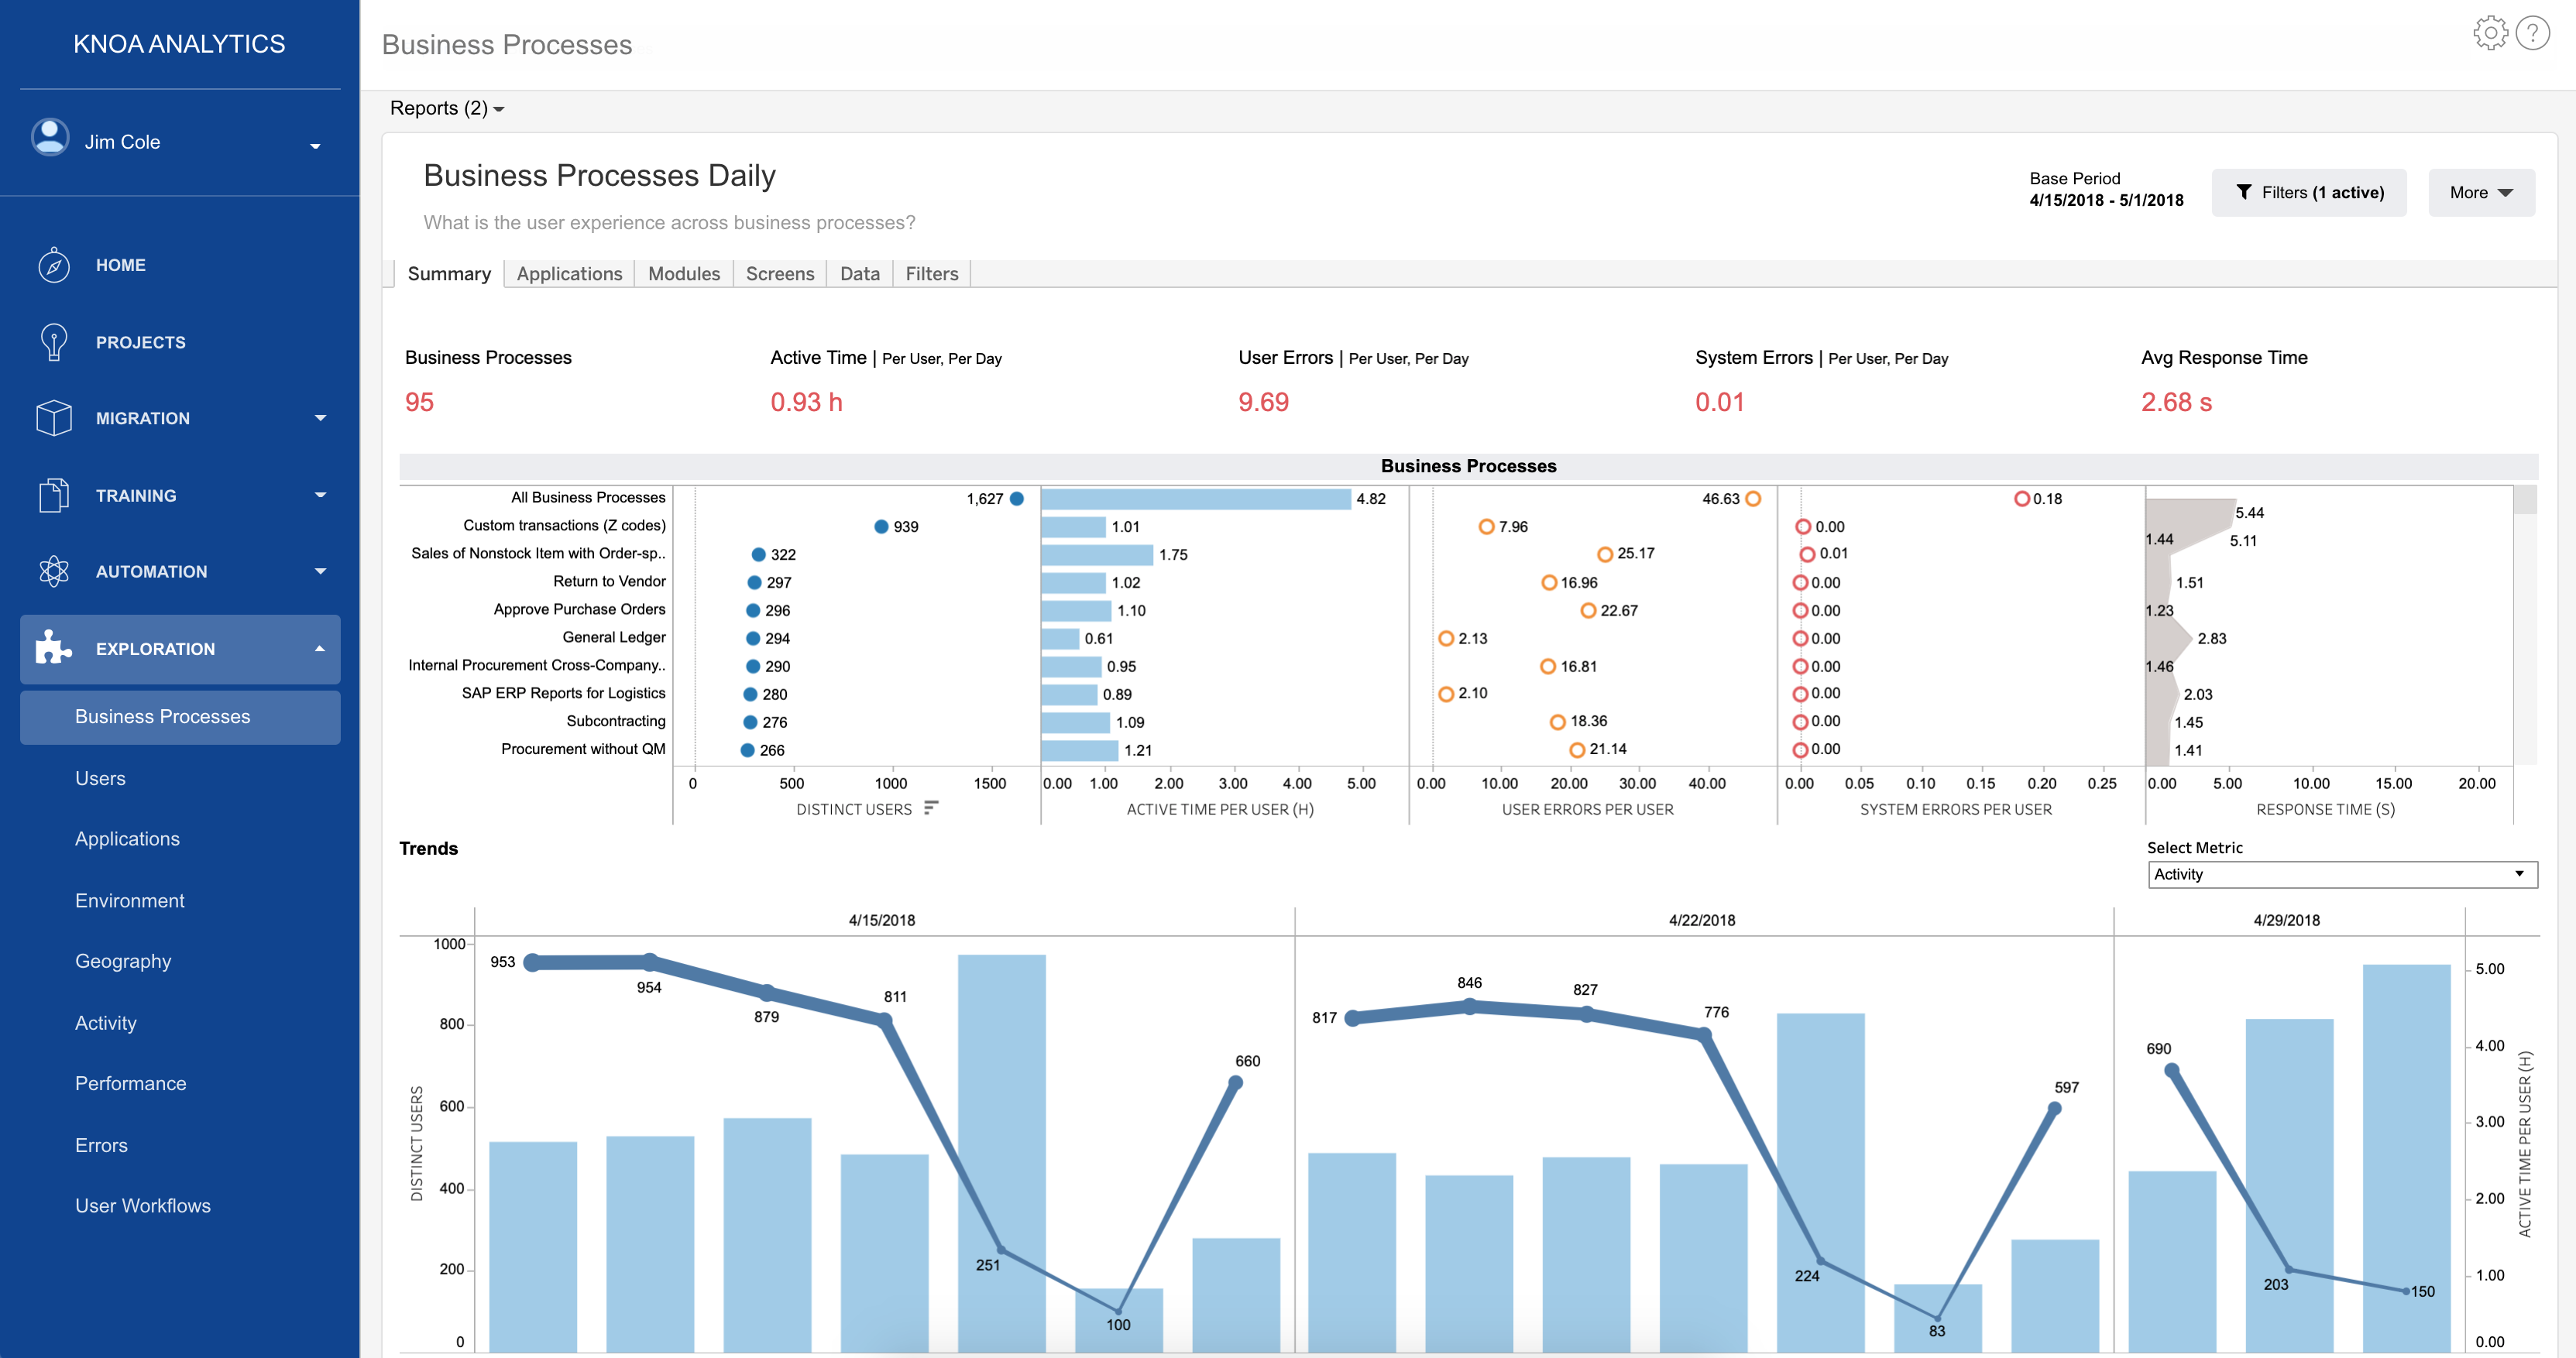
Task: Click the Home compass icon
Action: click(x=54, y=265)
